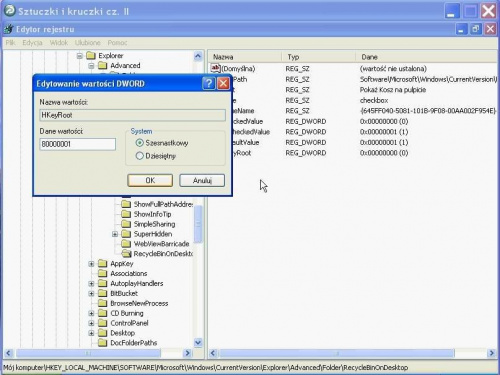Click the values pane horizontal scrollbar thumb

[337, 353]
